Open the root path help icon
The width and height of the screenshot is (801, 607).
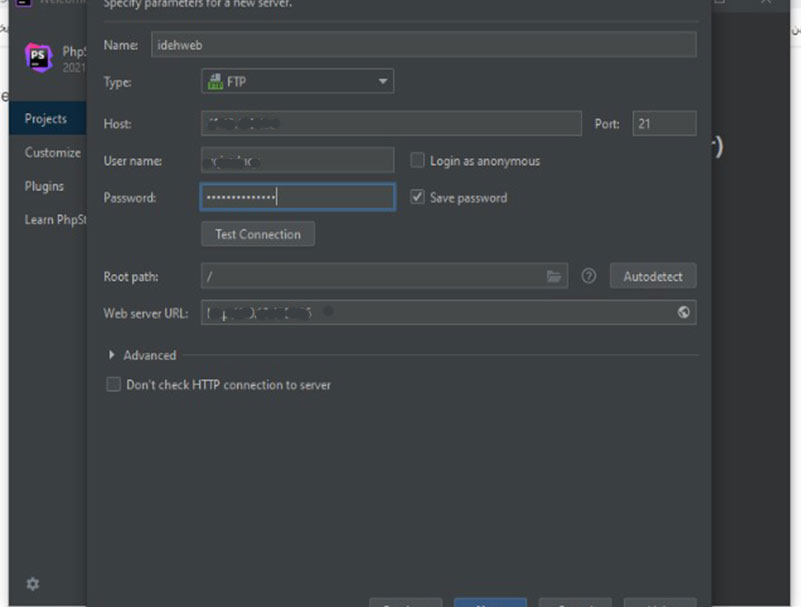(588, 276)
